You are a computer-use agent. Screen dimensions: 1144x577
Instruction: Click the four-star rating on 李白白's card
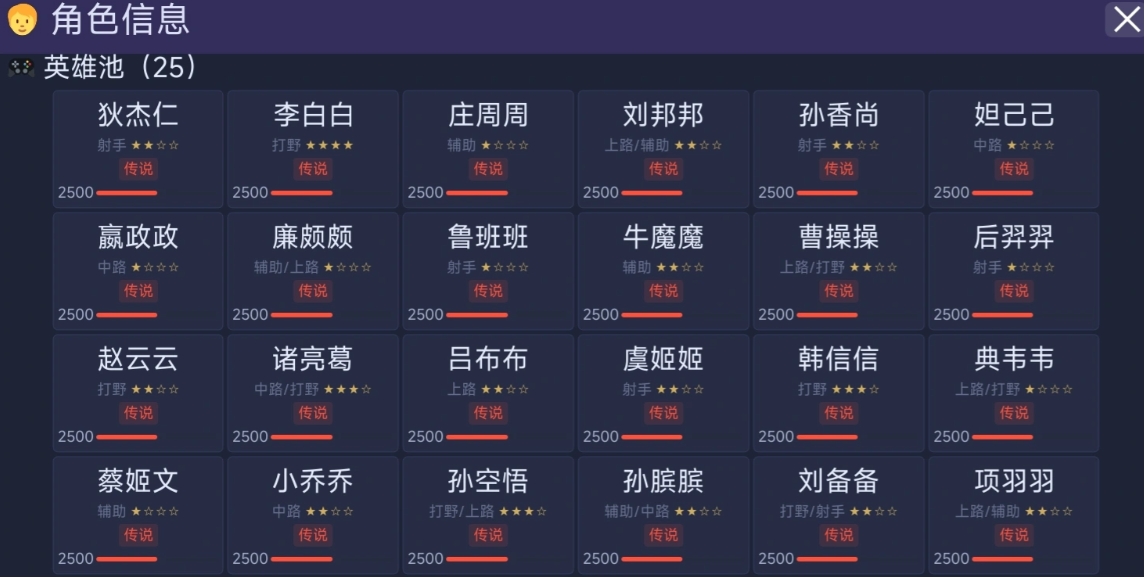tap(329, 145)
